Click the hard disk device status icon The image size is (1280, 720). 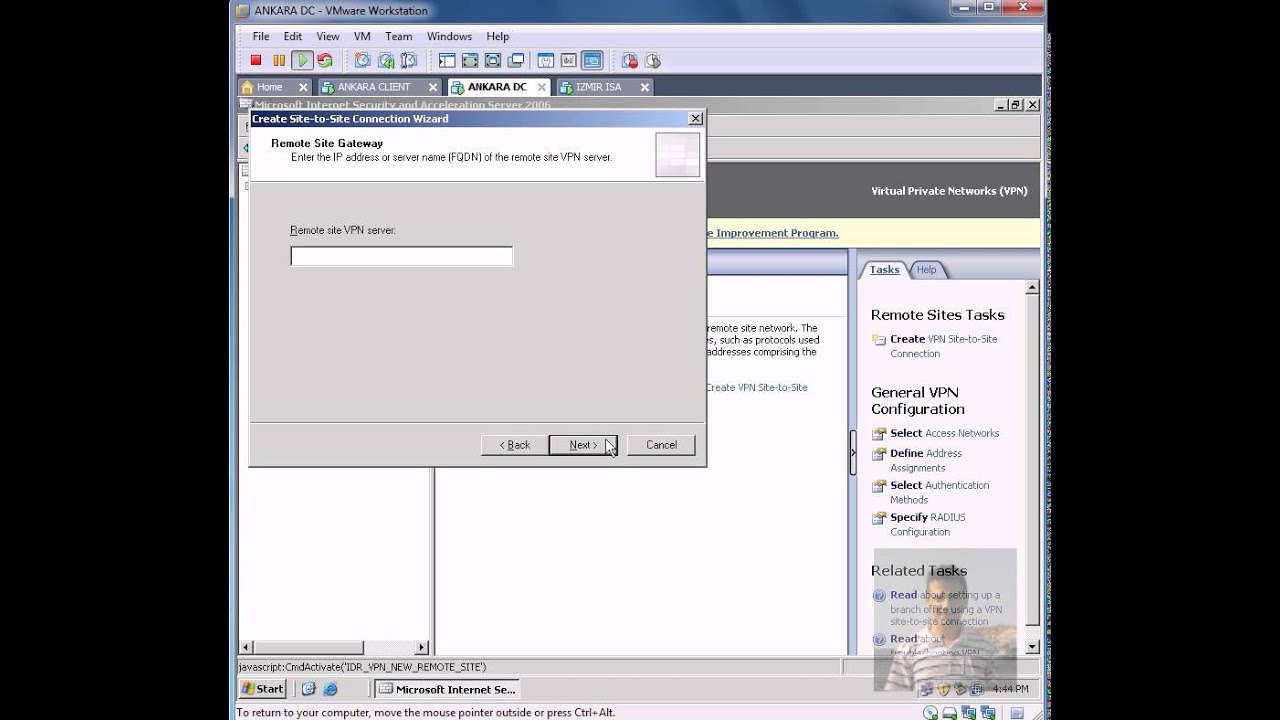click(x=949, y=712)
